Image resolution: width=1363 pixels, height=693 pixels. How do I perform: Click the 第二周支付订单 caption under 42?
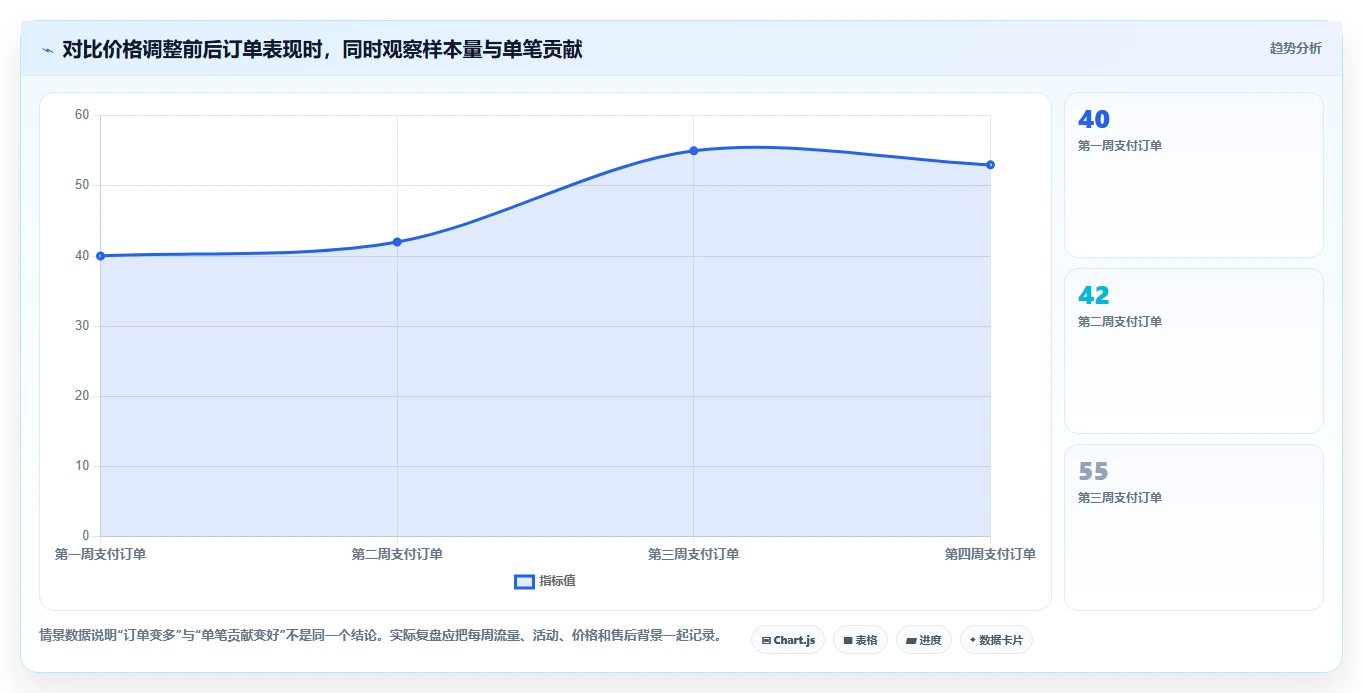pyautogui.click(x=1120, y=322)
